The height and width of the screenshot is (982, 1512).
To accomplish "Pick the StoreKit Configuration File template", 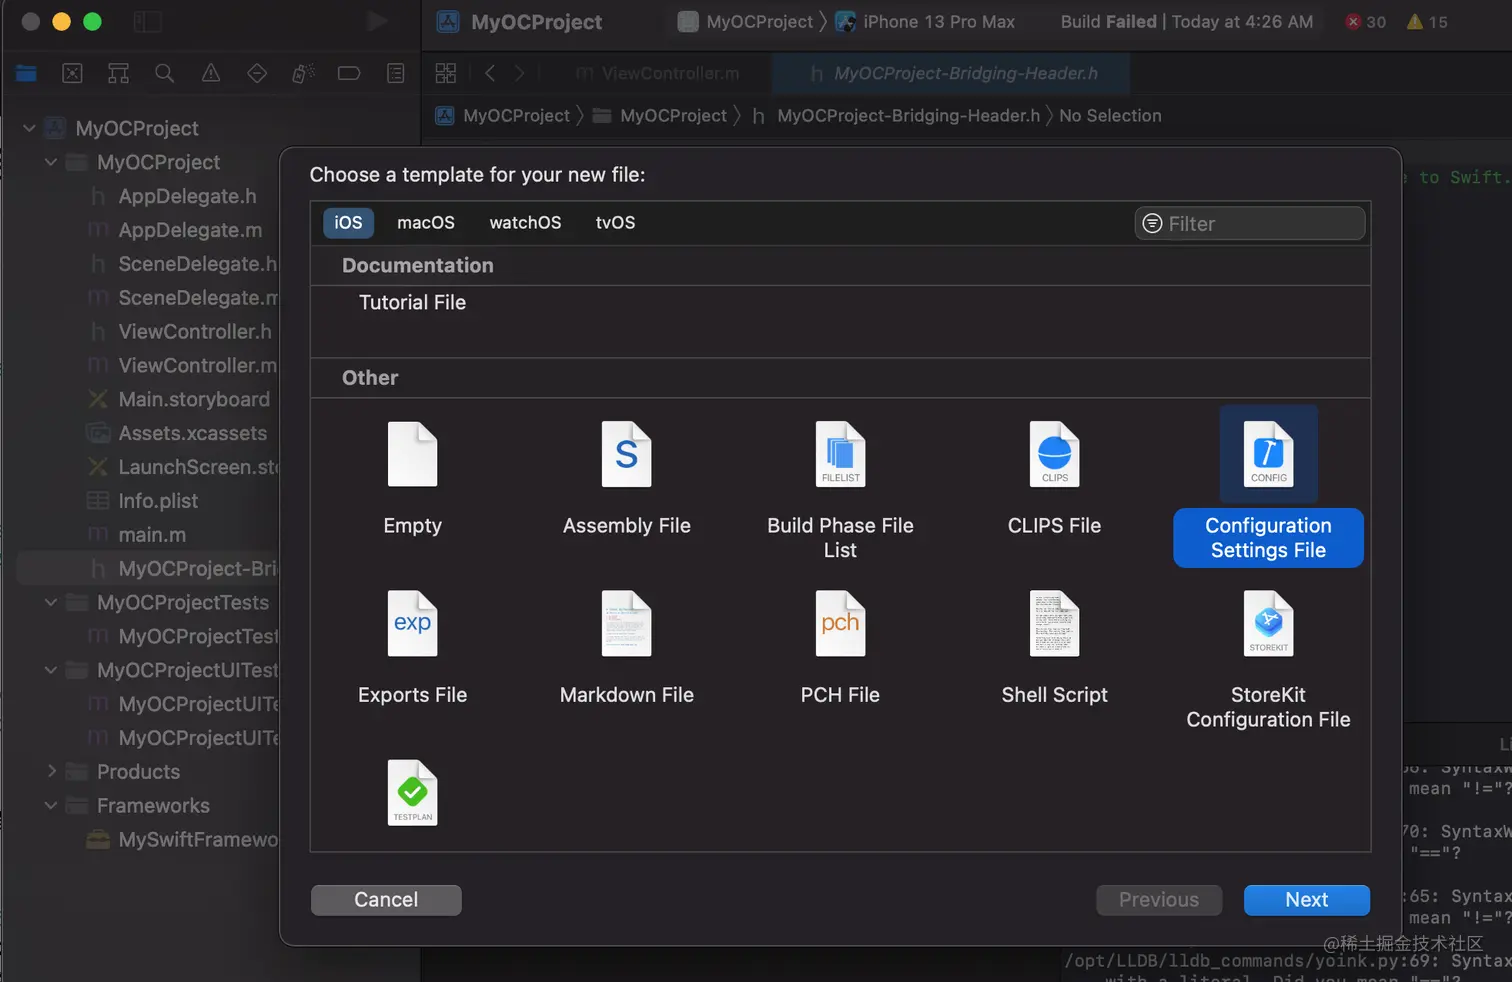I will [1268, 660].
